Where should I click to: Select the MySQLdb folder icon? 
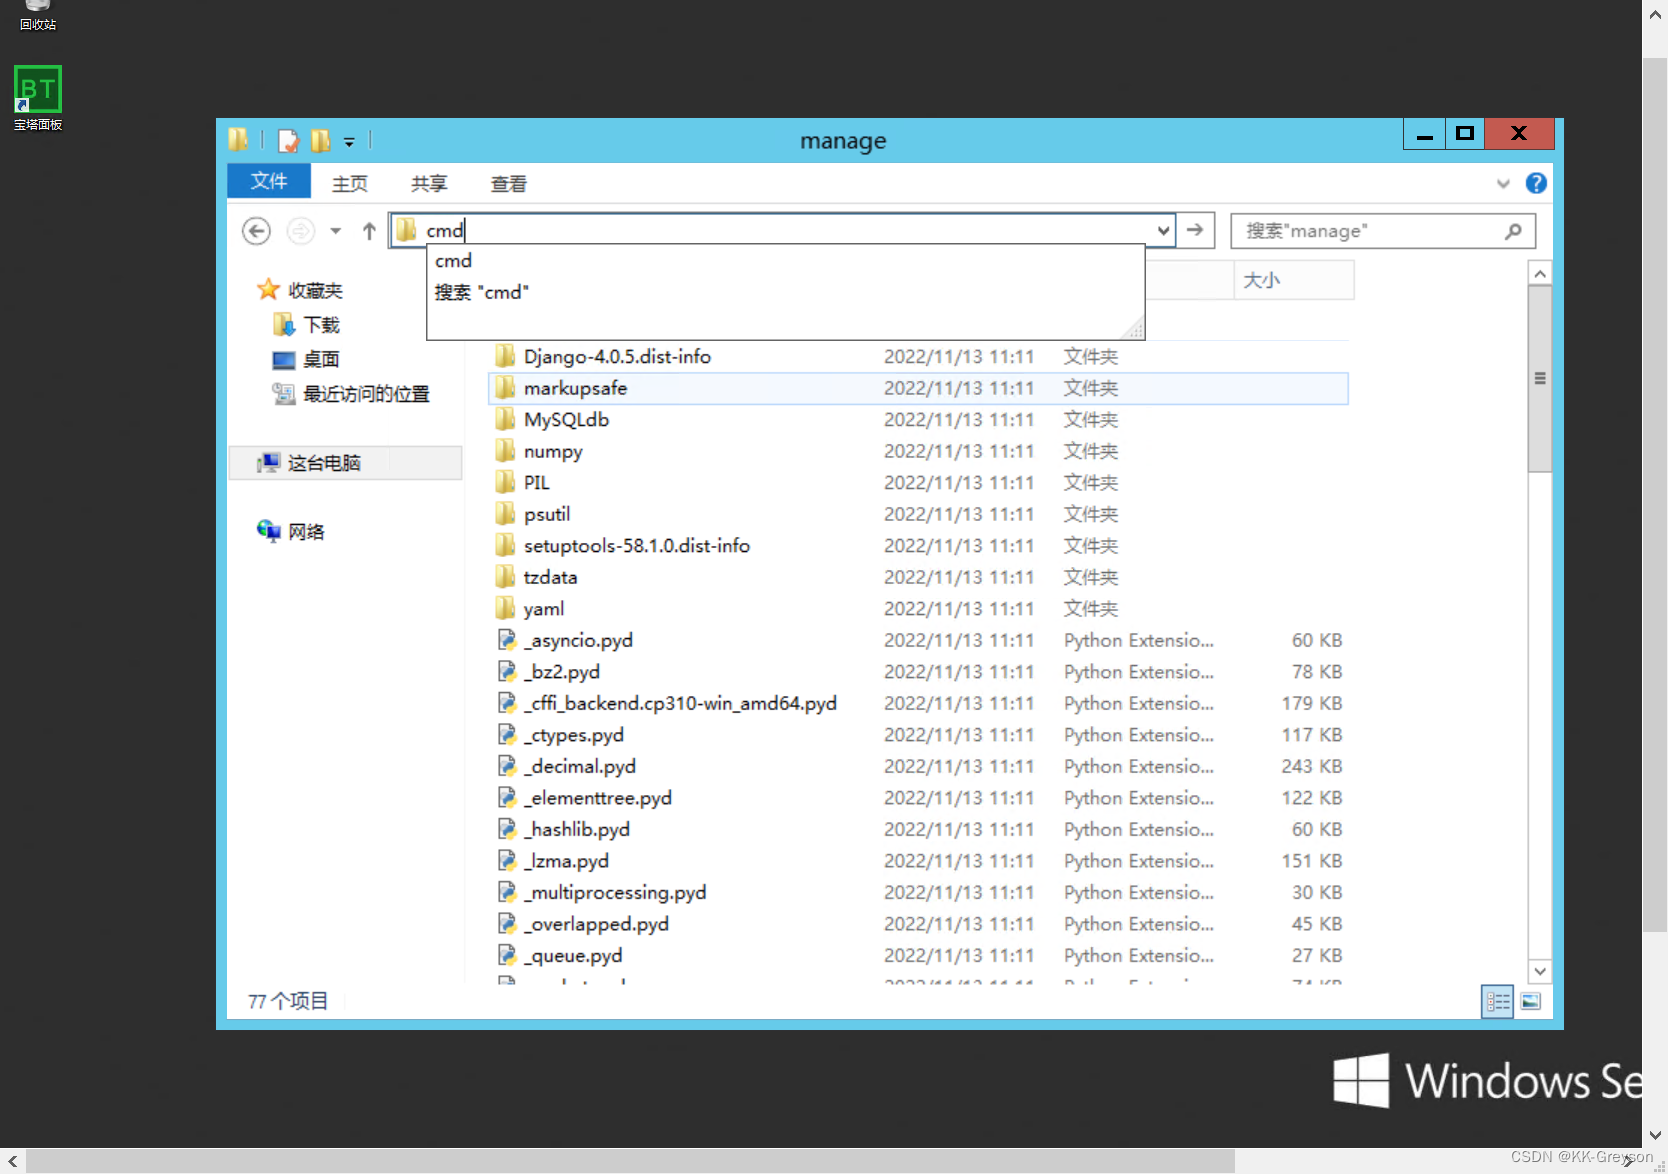(506, 420)
